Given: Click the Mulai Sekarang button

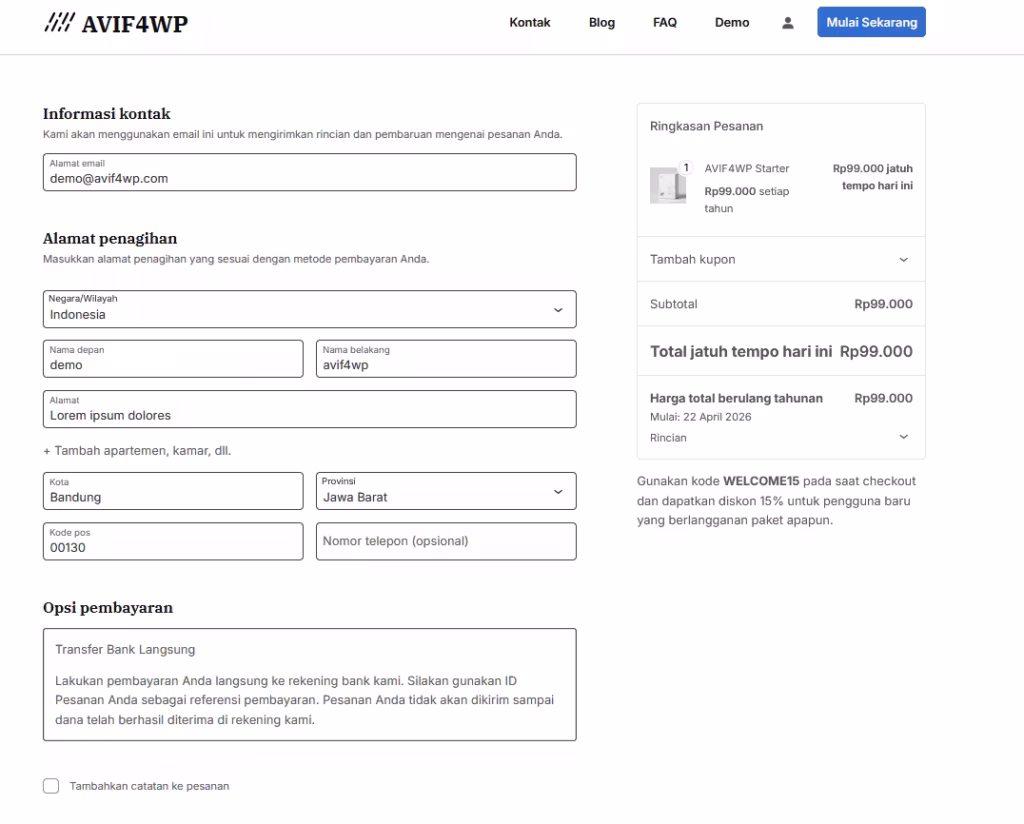Looking at the screenshot, I should 871,22.
